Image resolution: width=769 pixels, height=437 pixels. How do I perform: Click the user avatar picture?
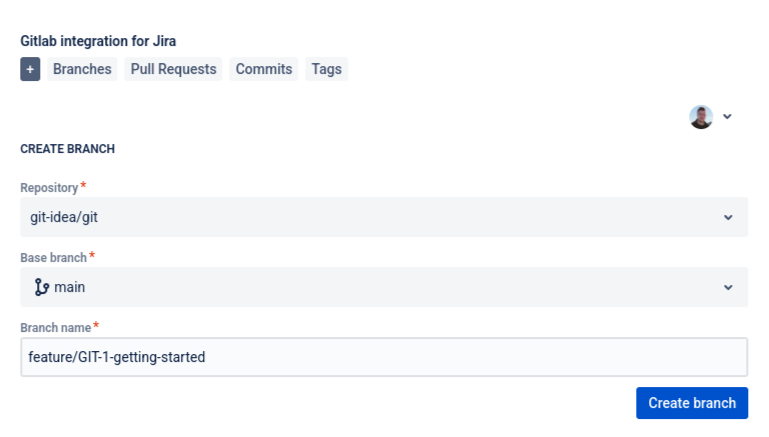click(x=701, y=116)
